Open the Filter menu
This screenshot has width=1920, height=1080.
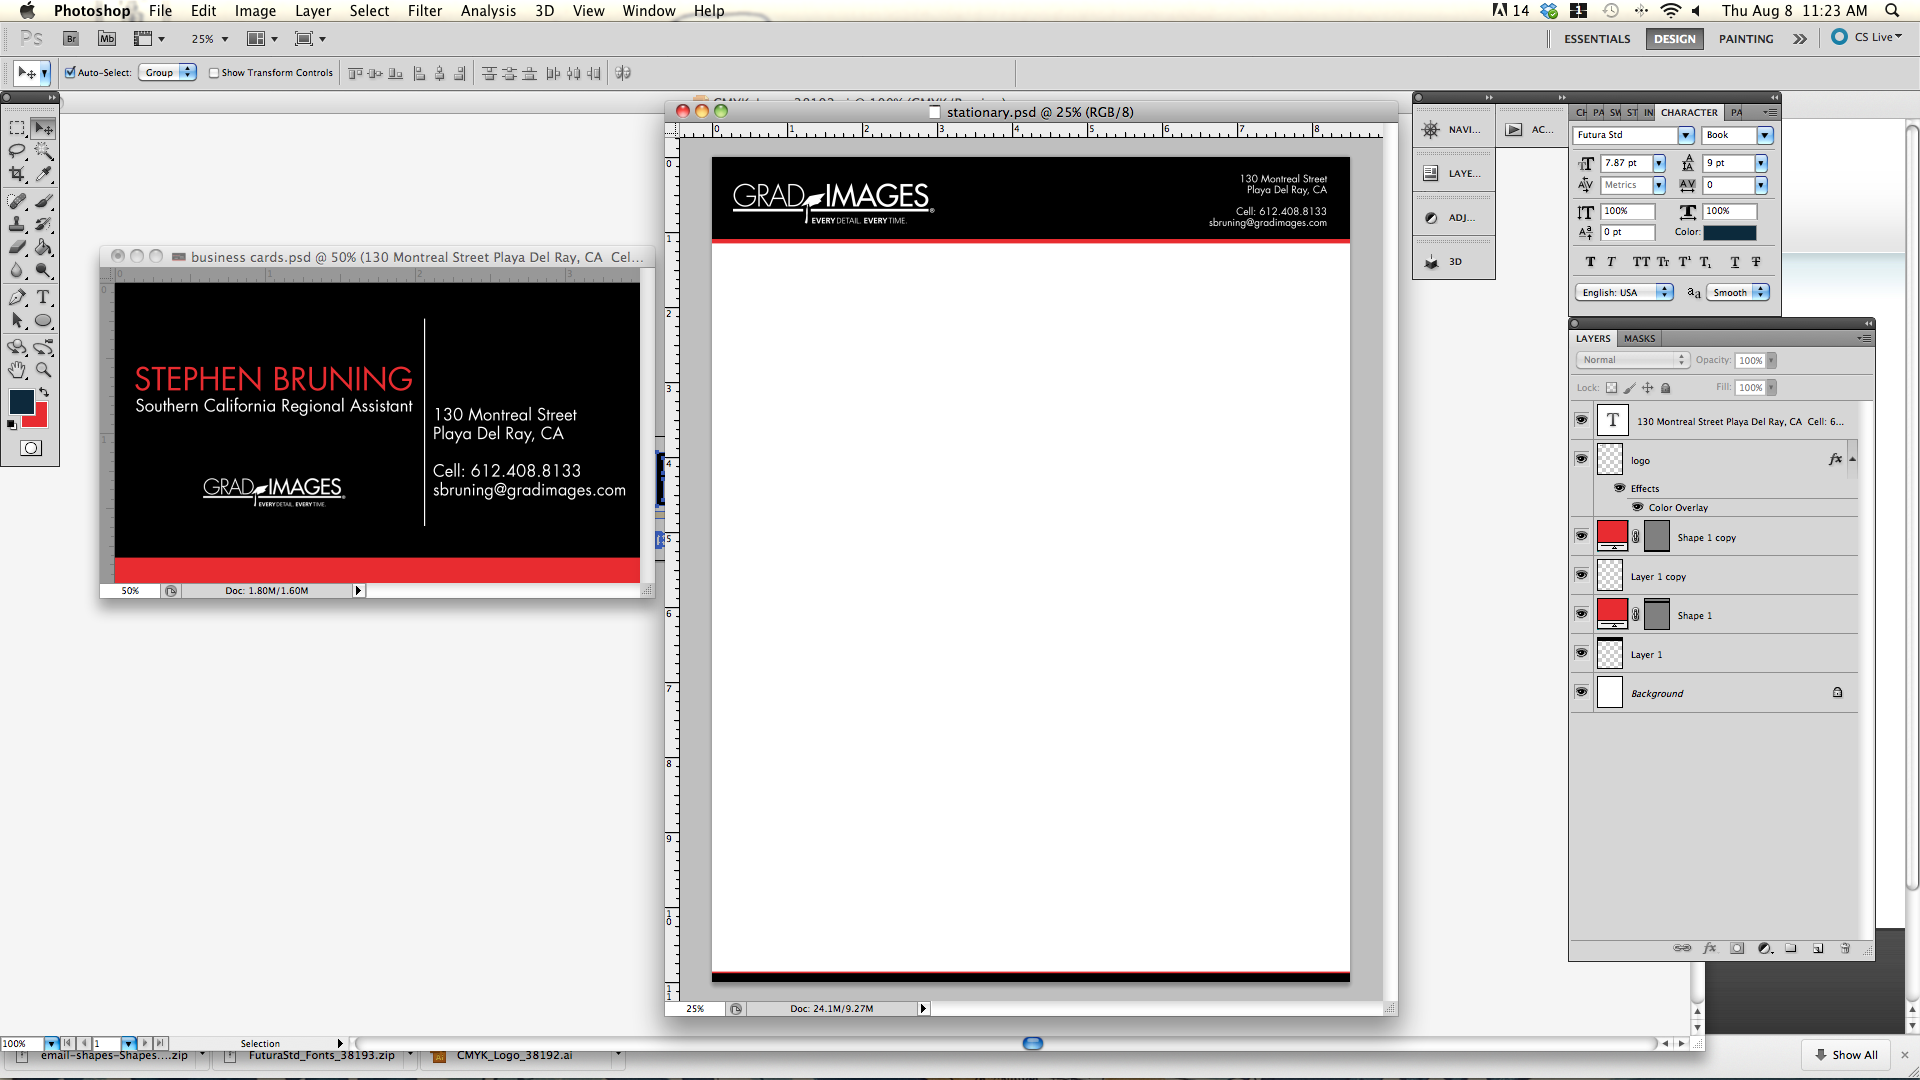pyautogui.click(x=424, y=11)
